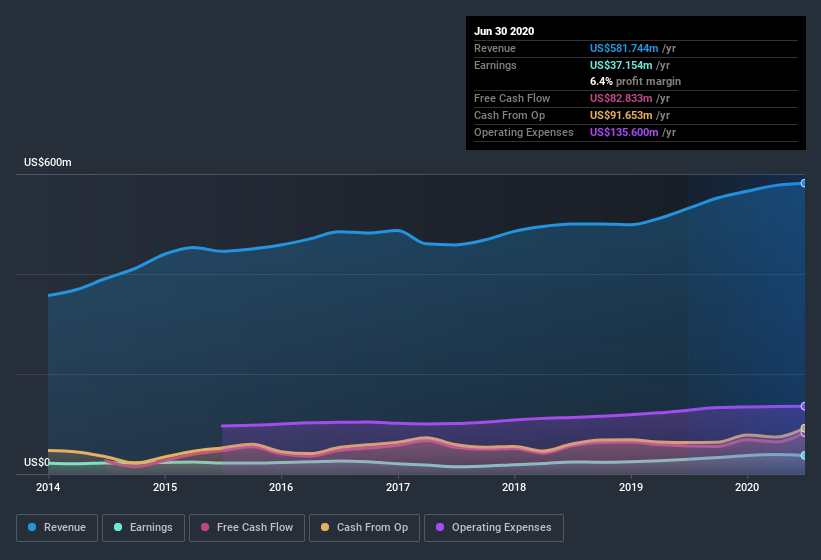Click the Jun 30 2020 tooltip date
The image size is (821, 560).
coord(504,31)
